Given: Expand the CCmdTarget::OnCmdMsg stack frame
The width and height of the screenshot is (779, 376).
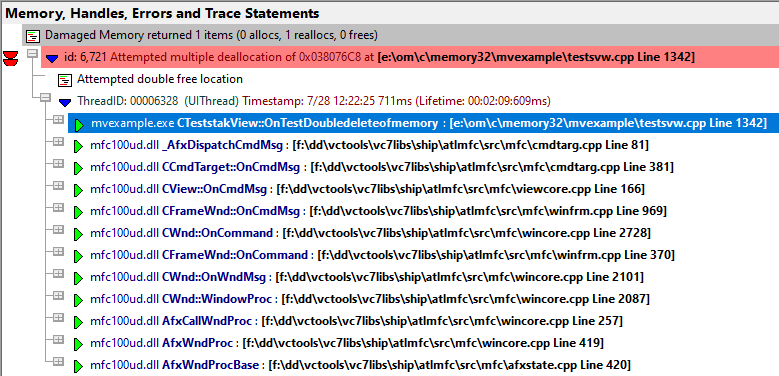Looking at the screenshot, I should coord(58,163).
